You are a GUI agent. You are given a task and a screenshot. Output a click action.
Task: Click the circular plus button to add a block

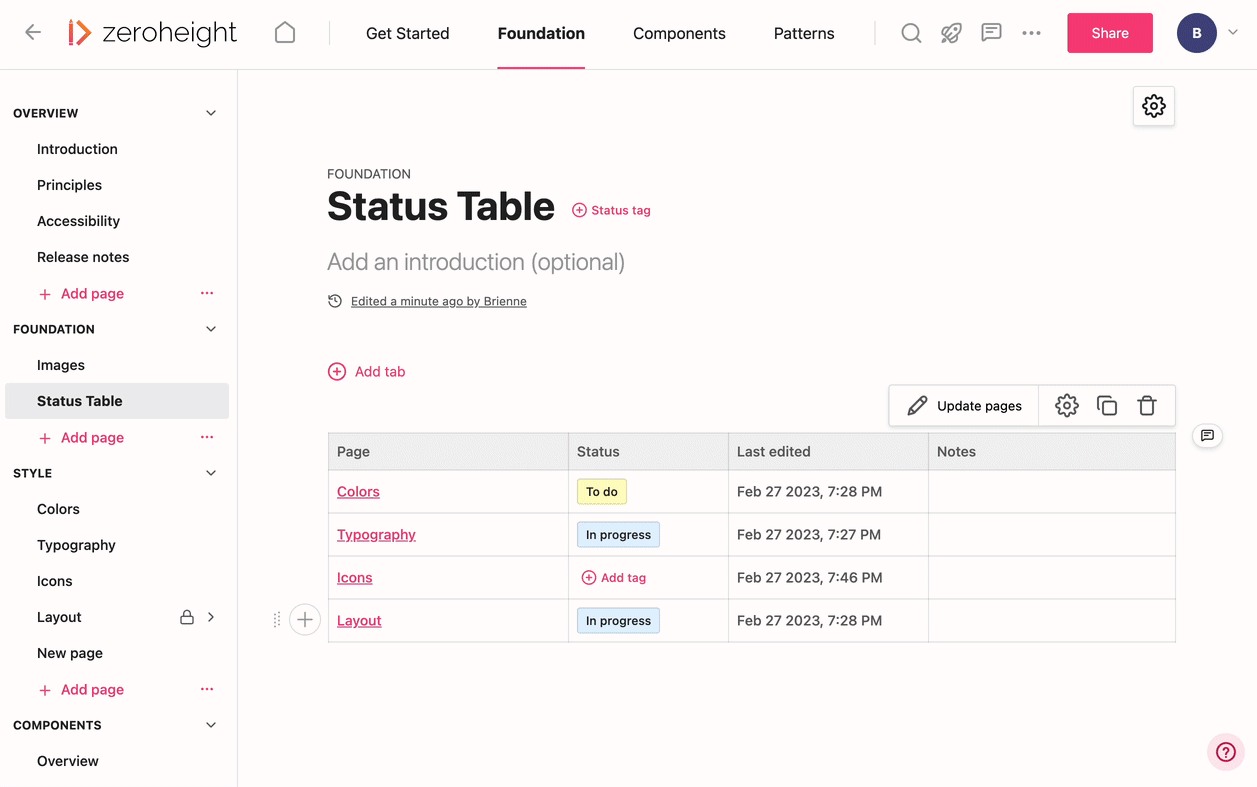(x=305, y=619)
